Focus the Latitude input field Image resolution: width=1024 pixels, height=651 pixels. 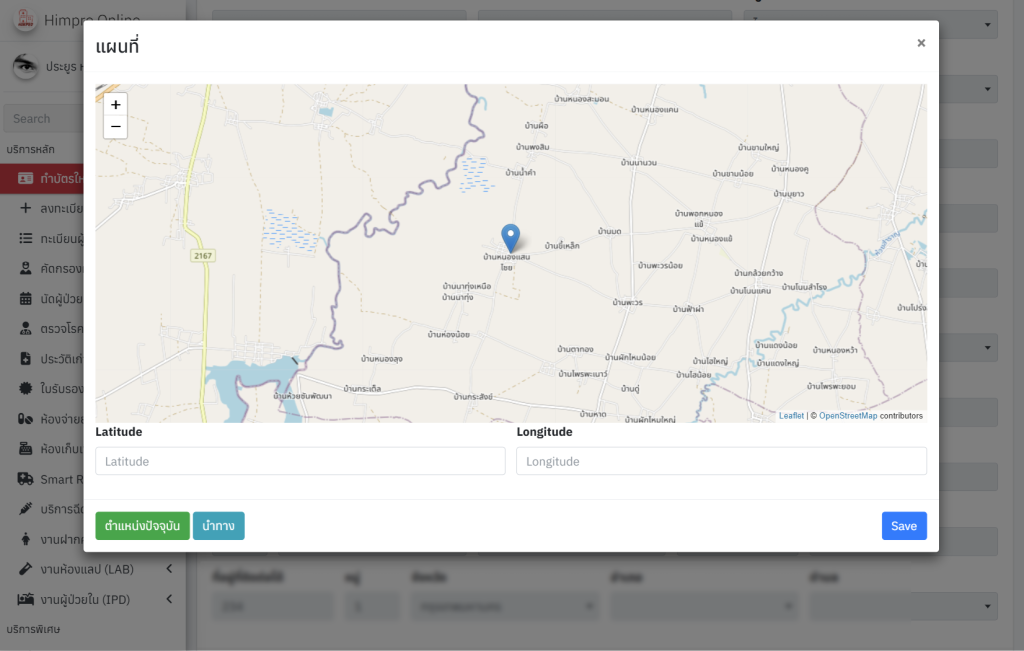coord(300,461)
